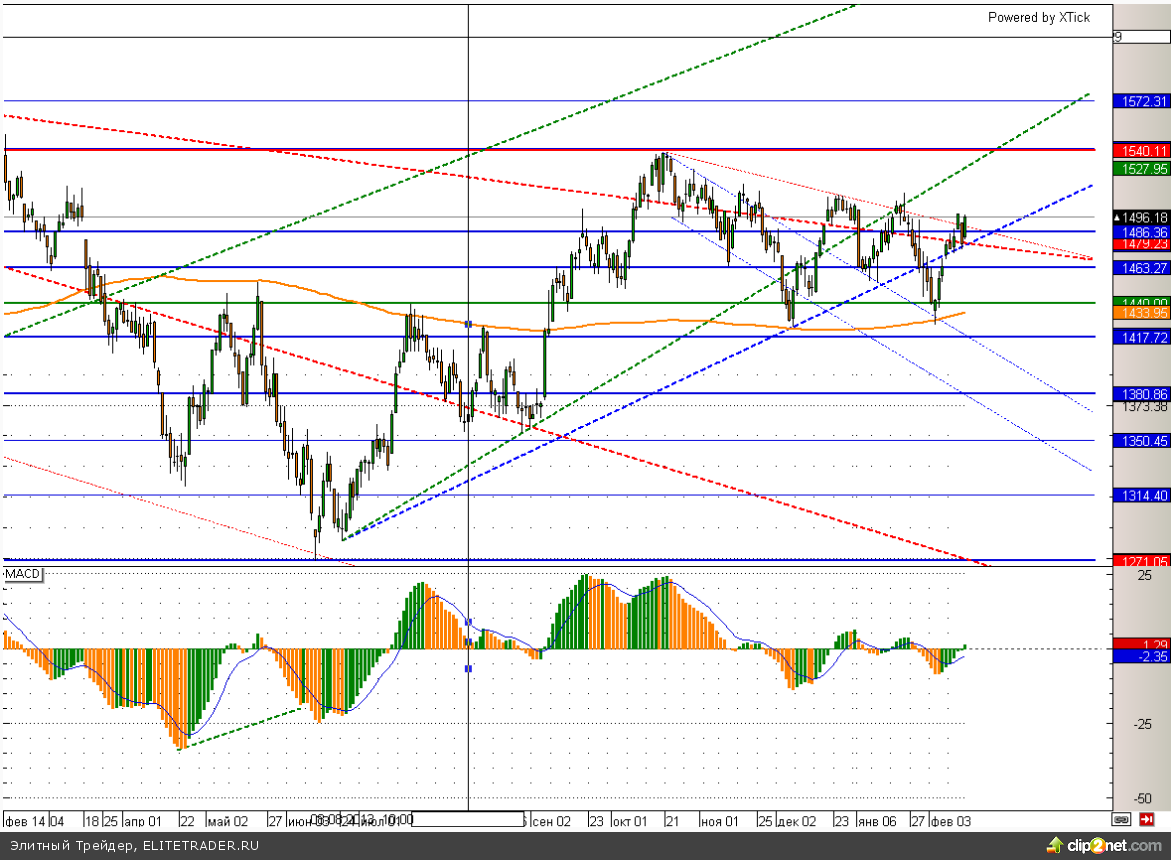This screenshot has height=860, width=1171.
Task: Click the Powered by XTick label
Action: [x=1039, y=17]
